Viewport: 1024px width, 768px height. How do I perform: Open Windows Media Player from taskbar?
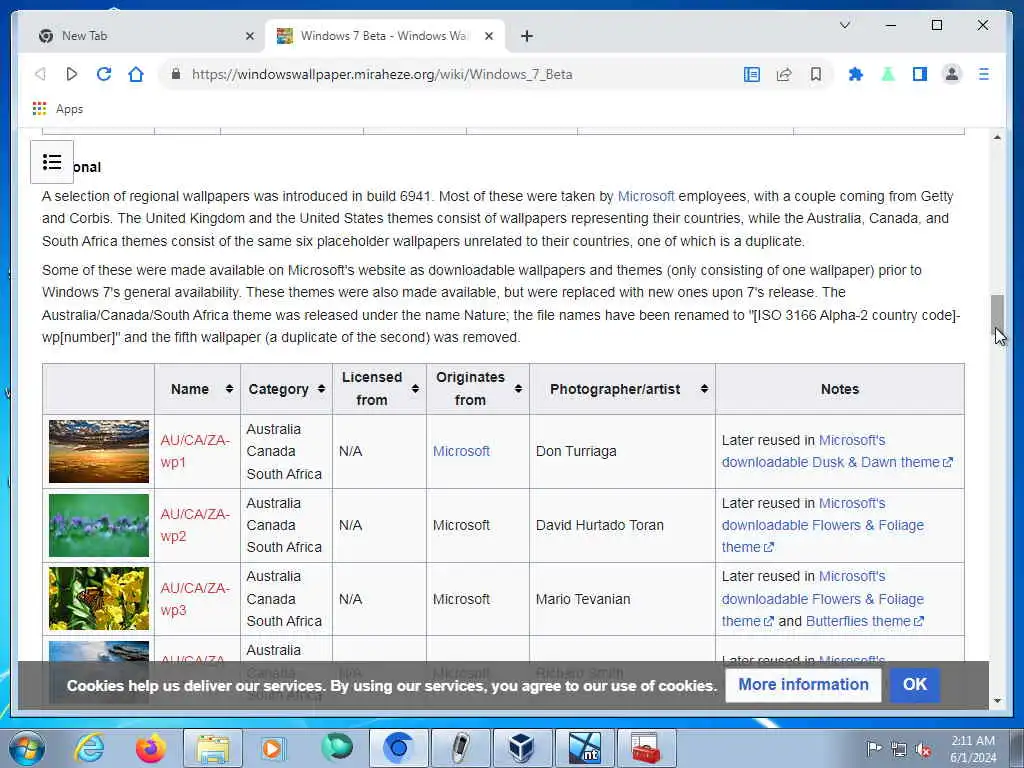273,748
